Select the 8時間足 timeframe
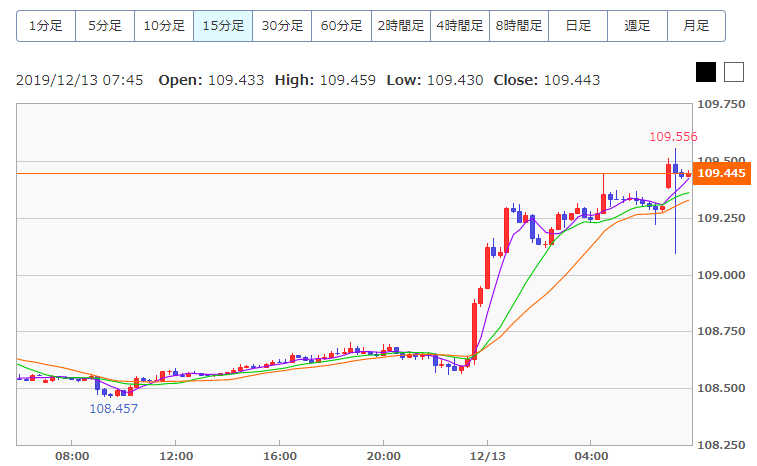 (518, 26)
